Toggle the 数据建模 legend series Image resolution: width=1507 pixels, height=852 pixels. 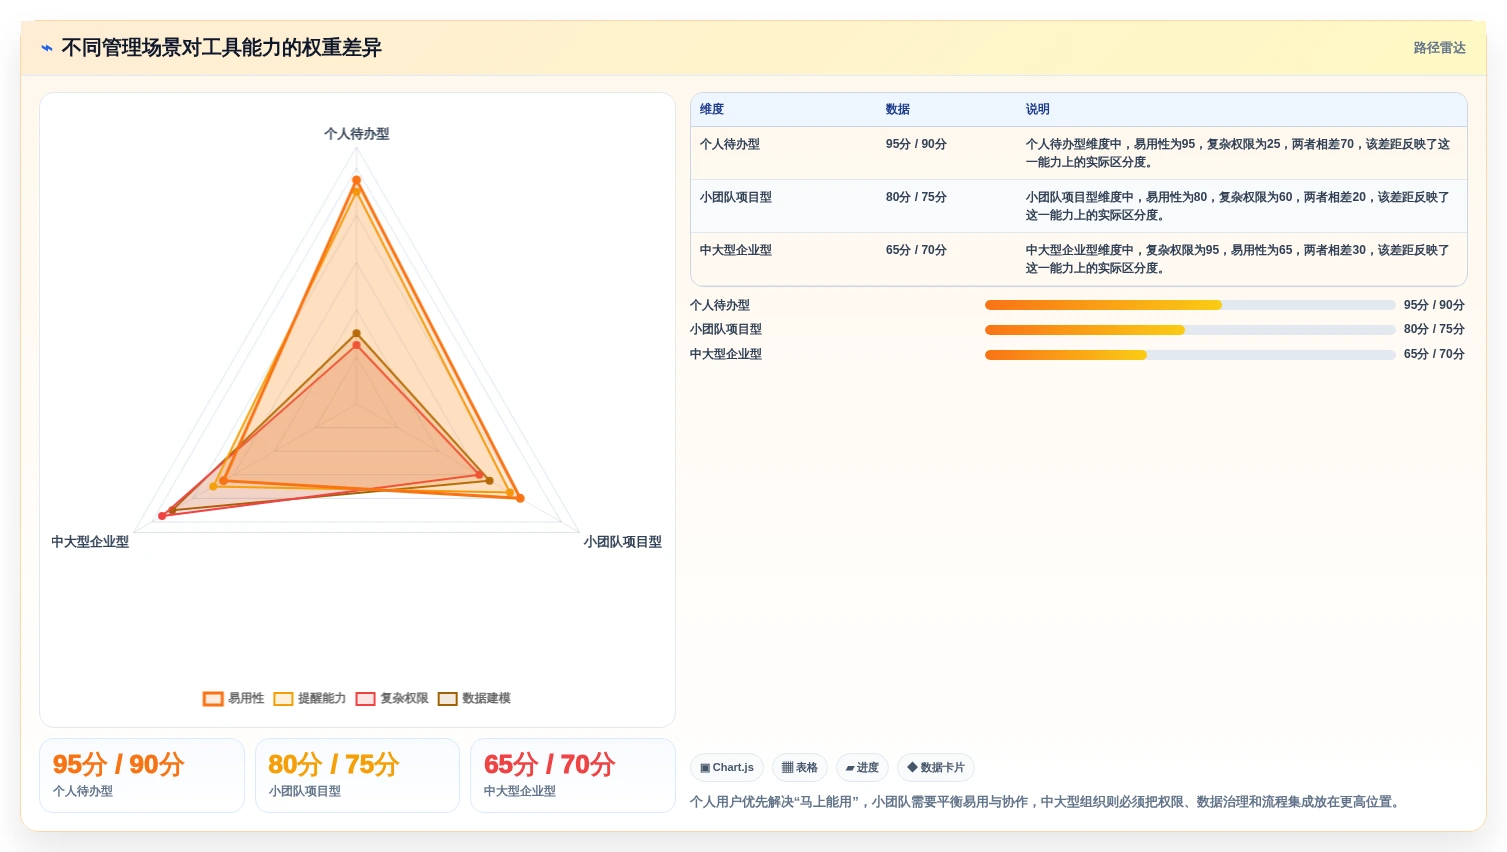pyautogui.click(x=474, y=698)
